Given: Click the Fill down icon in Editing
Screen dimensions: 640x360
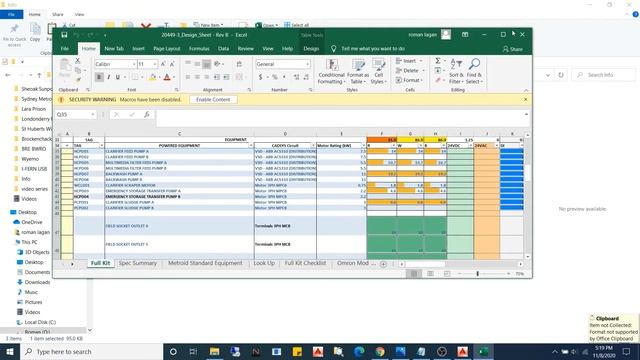Looking at the screenshot, I should (x=438, y=71).
